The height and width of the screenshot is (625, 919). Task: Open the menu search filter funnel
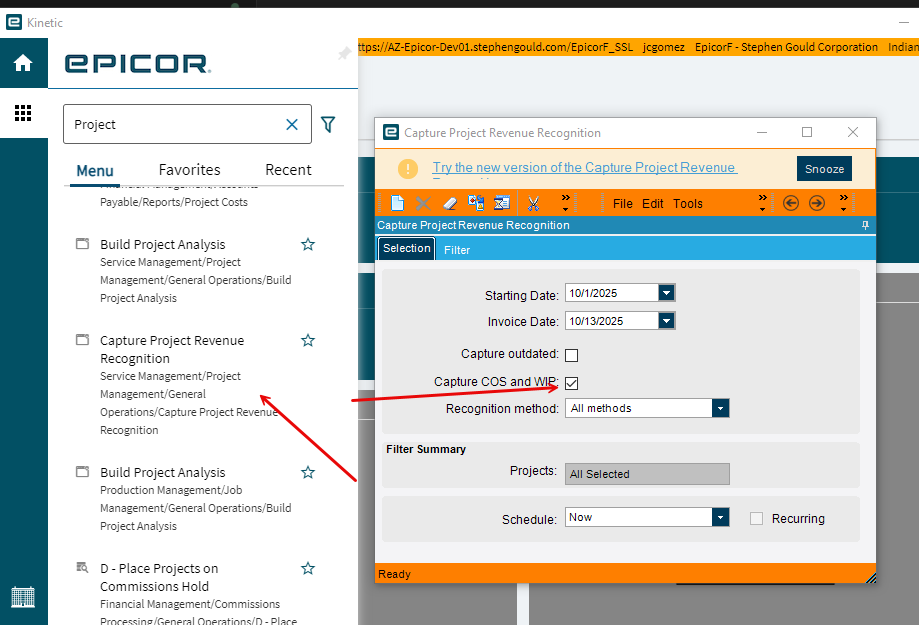click(x=328, y=124)
